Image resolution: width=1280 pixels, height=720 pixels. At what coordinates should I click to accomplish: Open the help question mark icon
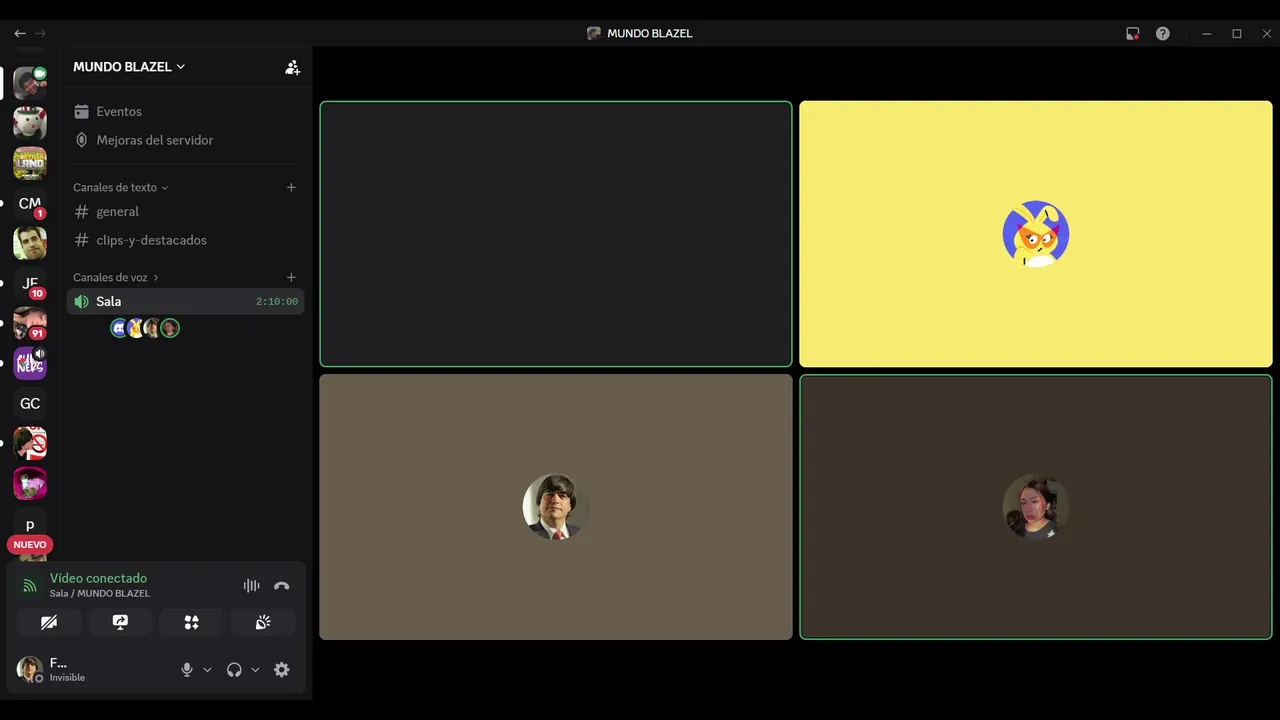point(1163,33)
